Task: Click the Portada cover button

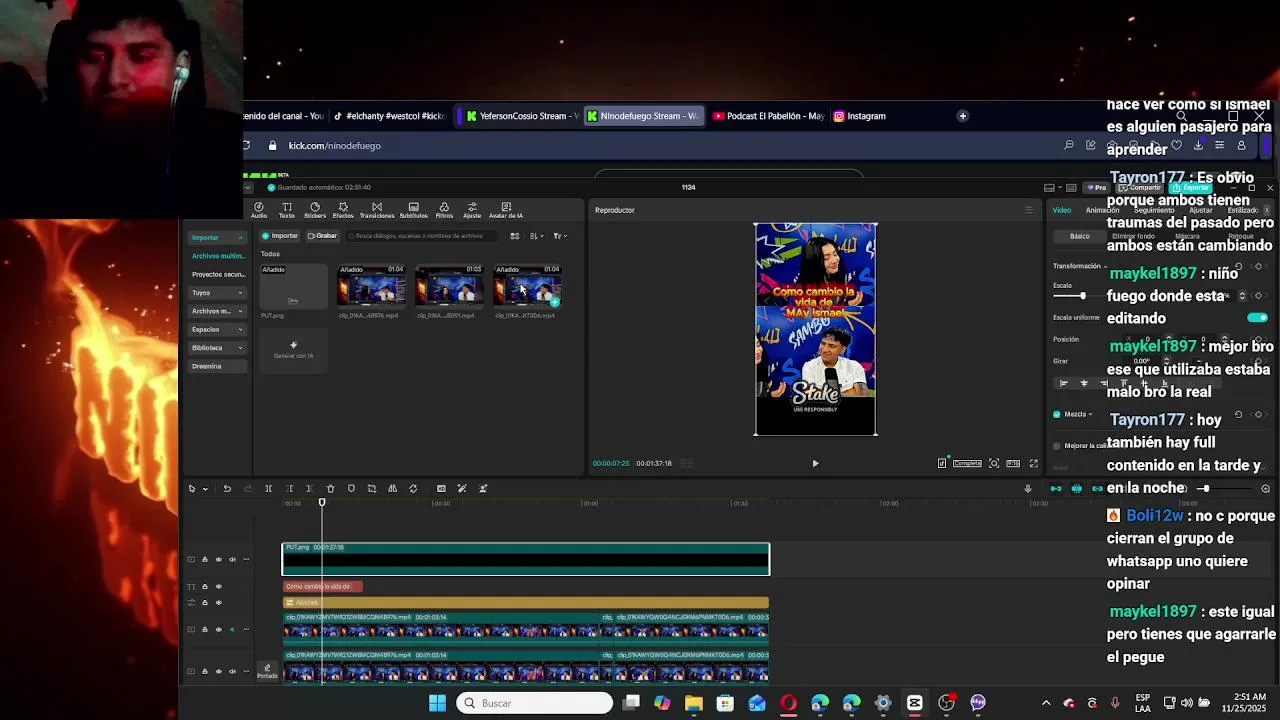Action: click(267, 671)
